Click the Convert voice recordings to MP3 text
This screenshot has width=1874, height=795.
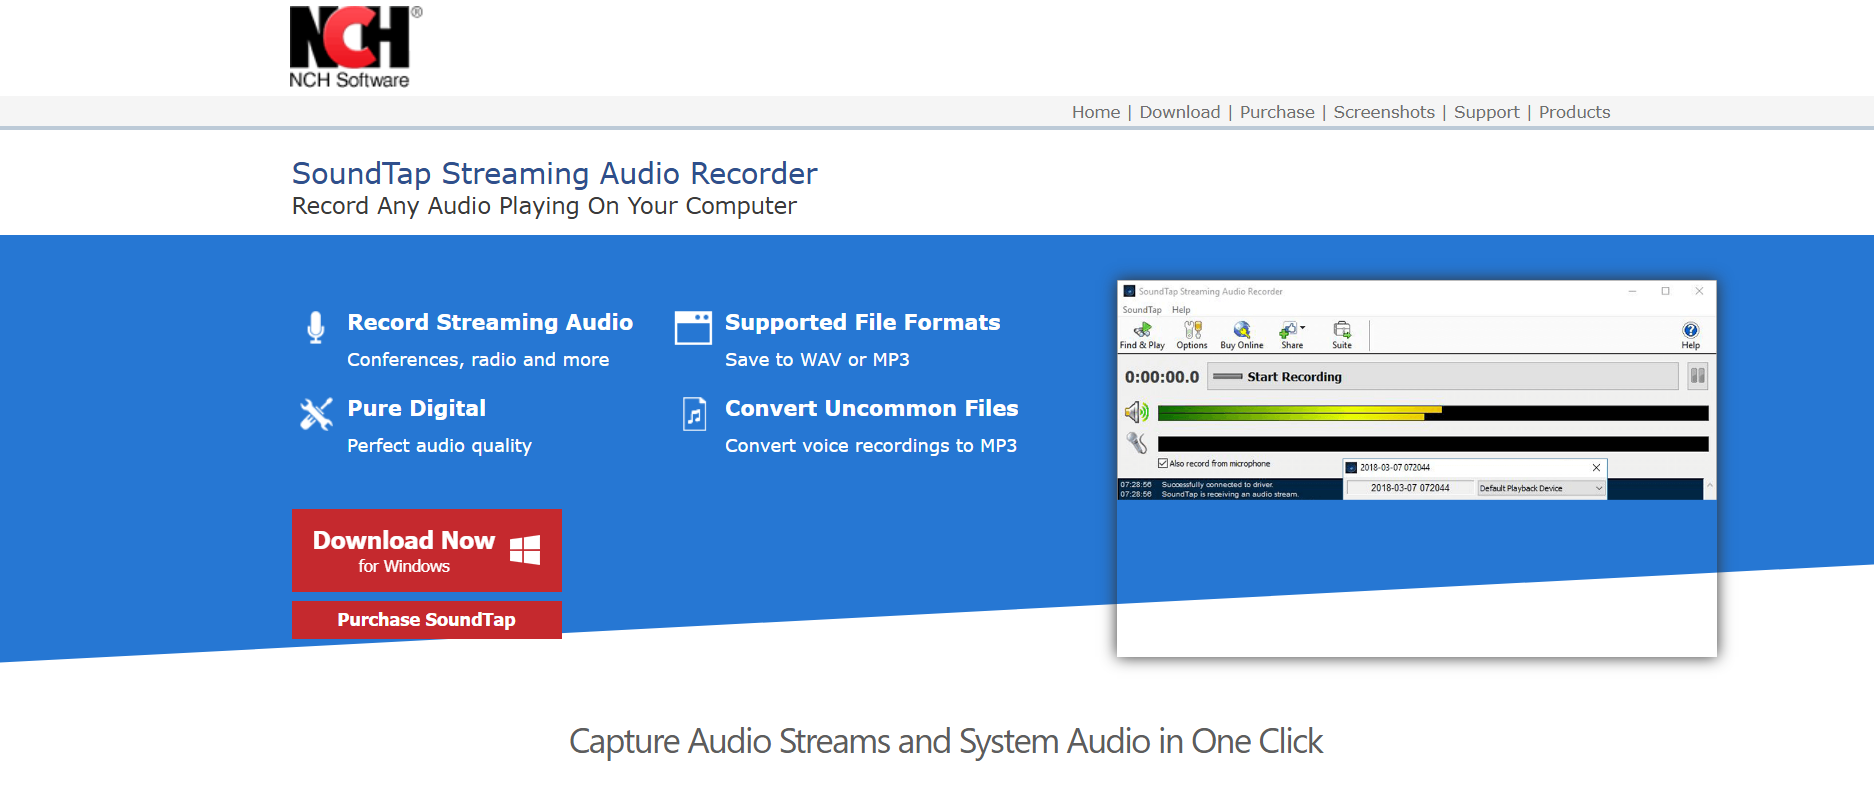click(x=871, y=445)
